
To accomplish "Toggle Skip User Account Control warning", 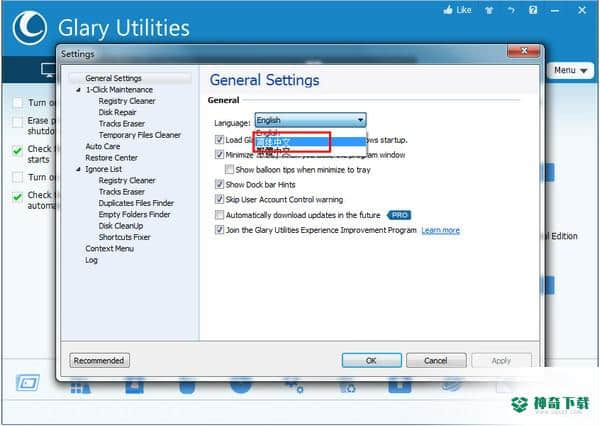I will pos(219,199).
